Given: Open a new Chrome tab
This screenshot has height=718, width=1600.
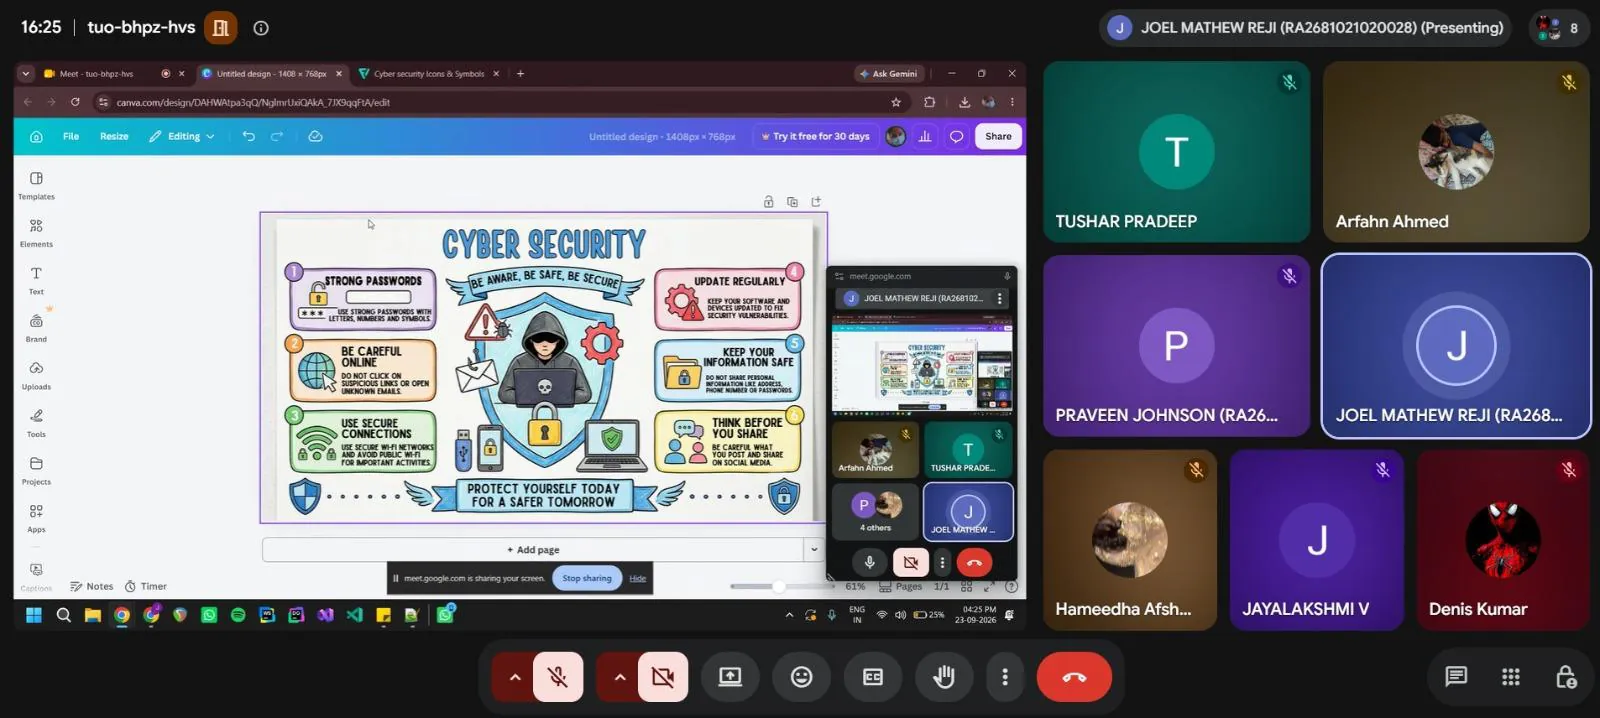Looking at the screenshot, I should tap(520, 73).
